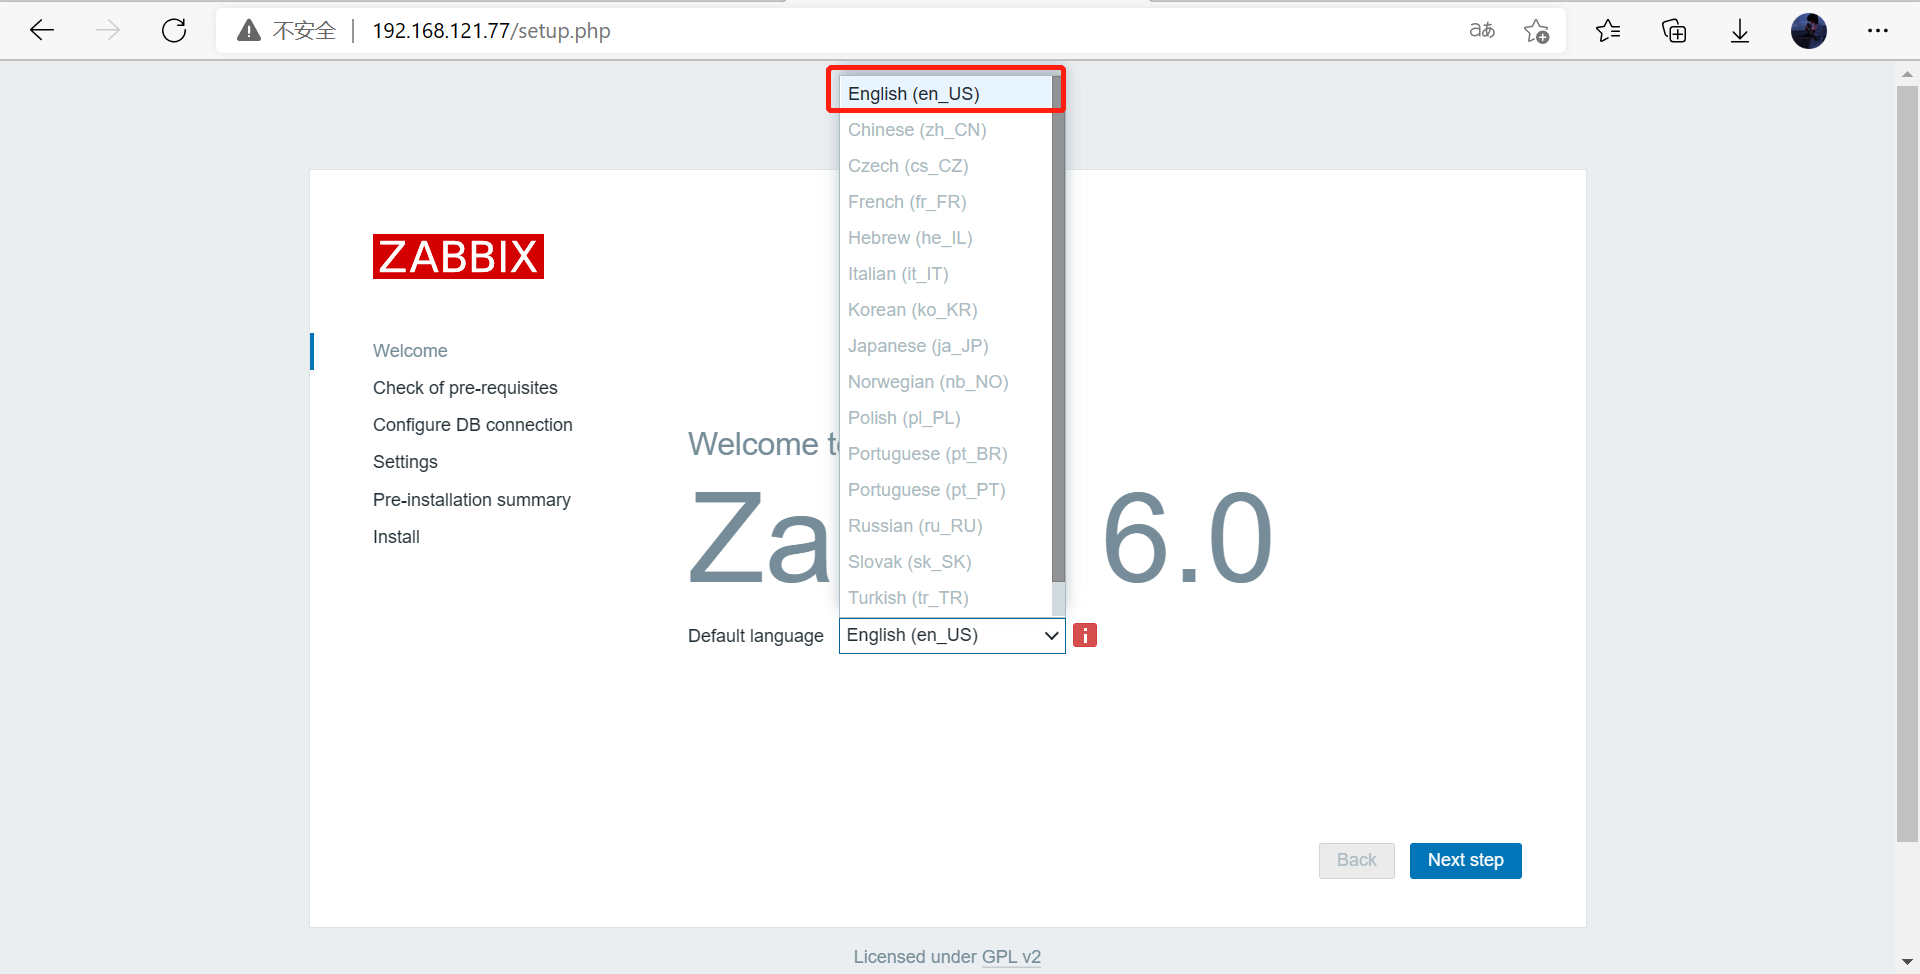
Task: Click the user profile avatar
Action: click(x=1809, y=31)
